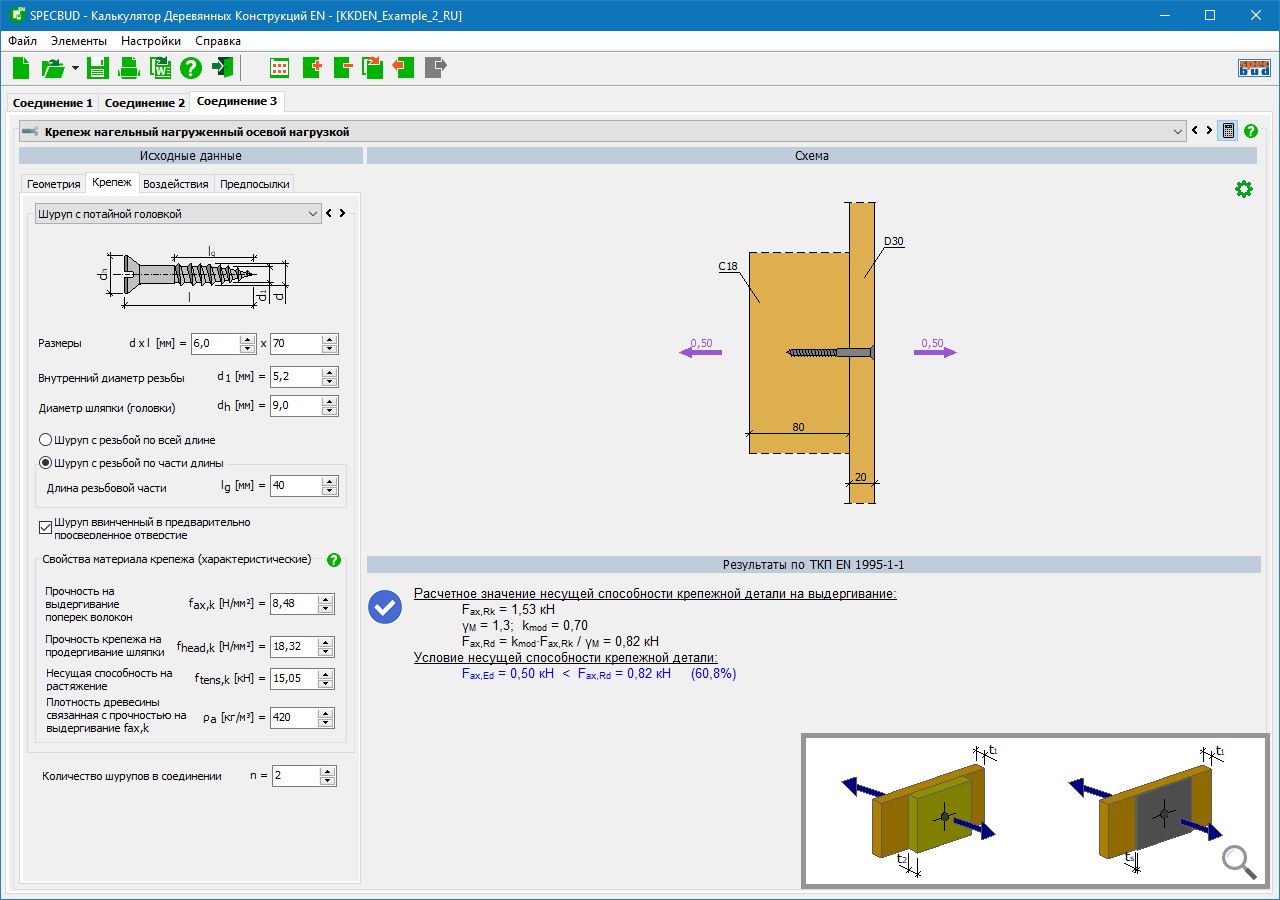Uncheck the pre-drilled hole screw checkbox
1280x900 pixels.
(x=45, y=527)
